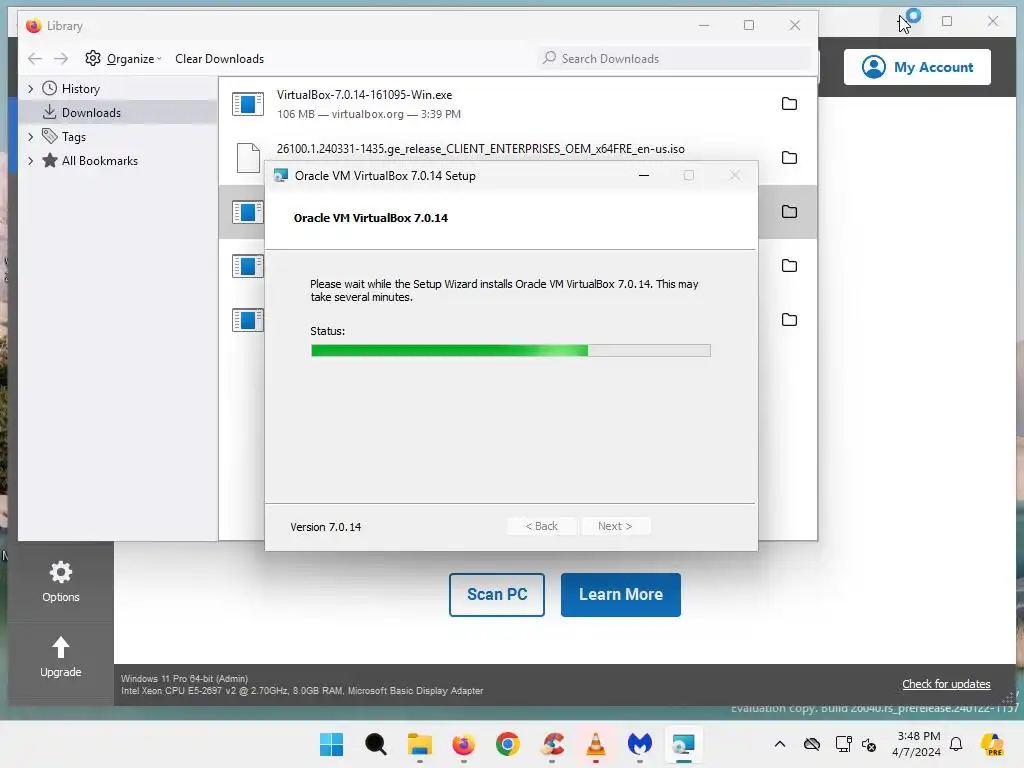The height and width of the screenshot is (768, 1024).
Task: Expand the History tree item
Action: (x=30, y=89)
